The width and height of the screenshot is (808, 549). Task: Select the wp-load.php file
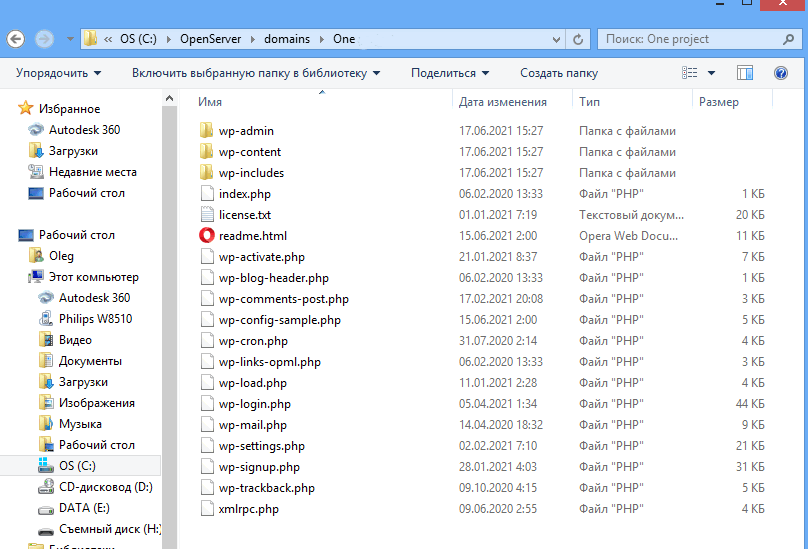pyautogui.click(x=252, y=383)
